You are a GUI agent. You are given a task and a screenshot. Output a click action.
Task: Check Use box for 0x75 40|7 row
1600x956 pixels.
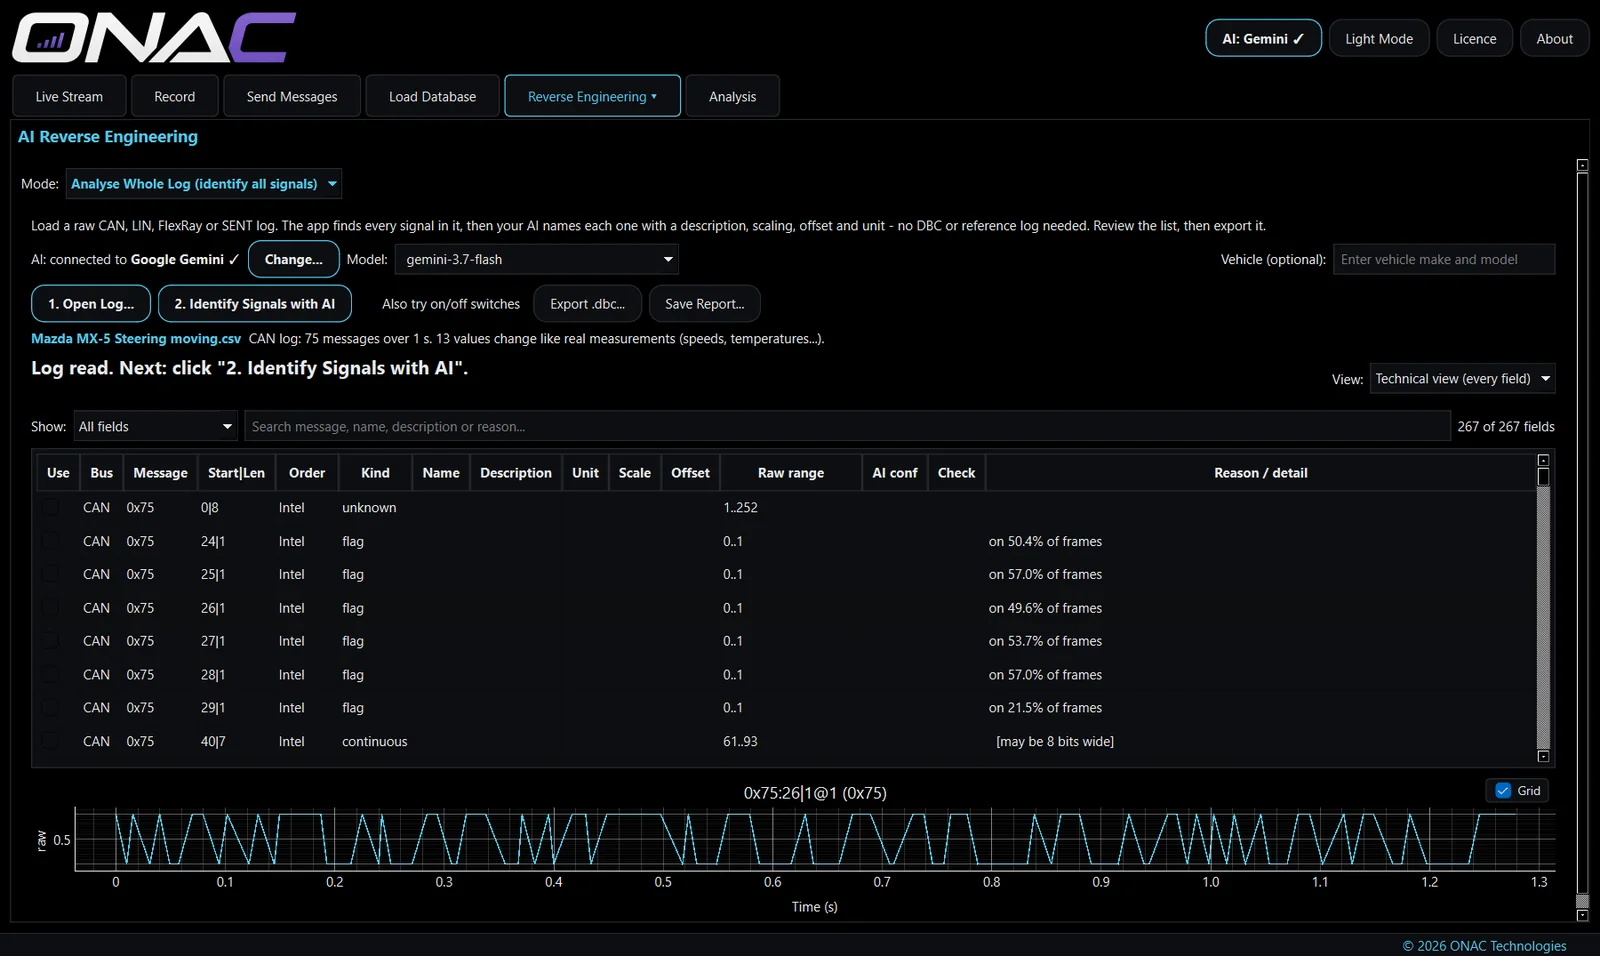tap(51, 741)
